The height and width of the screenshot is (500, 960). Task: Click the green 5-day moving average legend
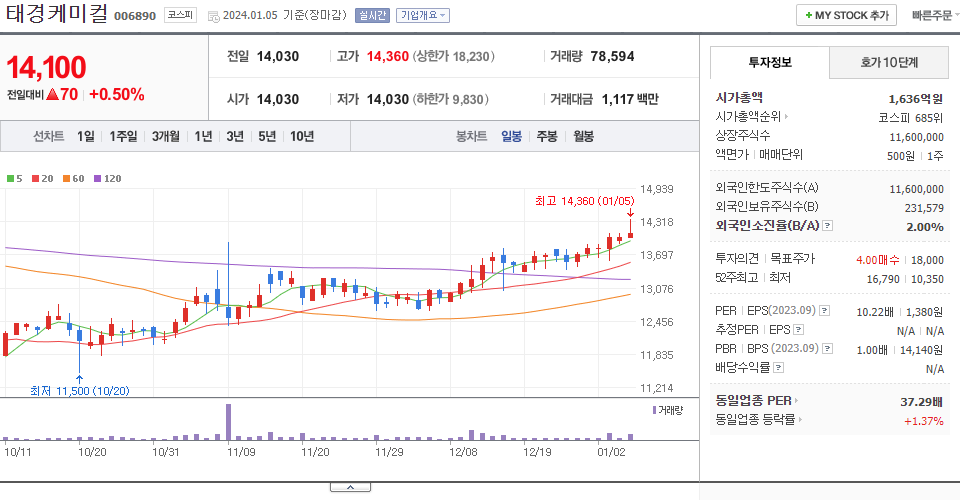click(x=14, y=179)
